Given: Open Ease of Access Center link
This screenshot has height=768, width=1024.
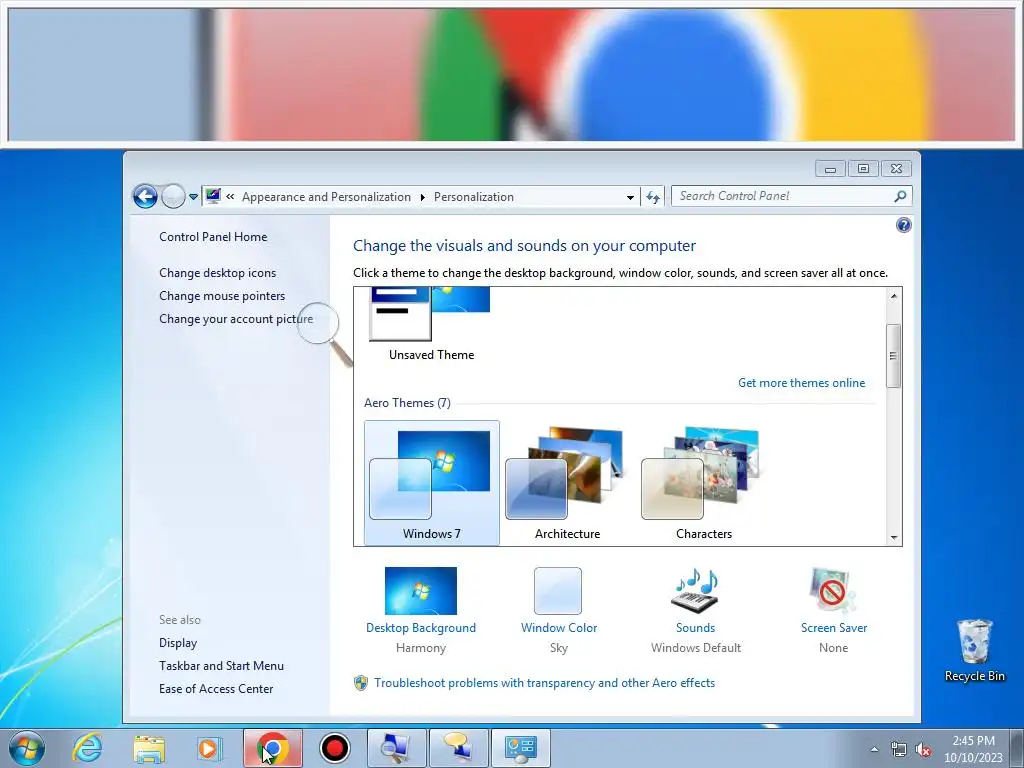Looking at the screenshot, I should (x=216, y=688).
